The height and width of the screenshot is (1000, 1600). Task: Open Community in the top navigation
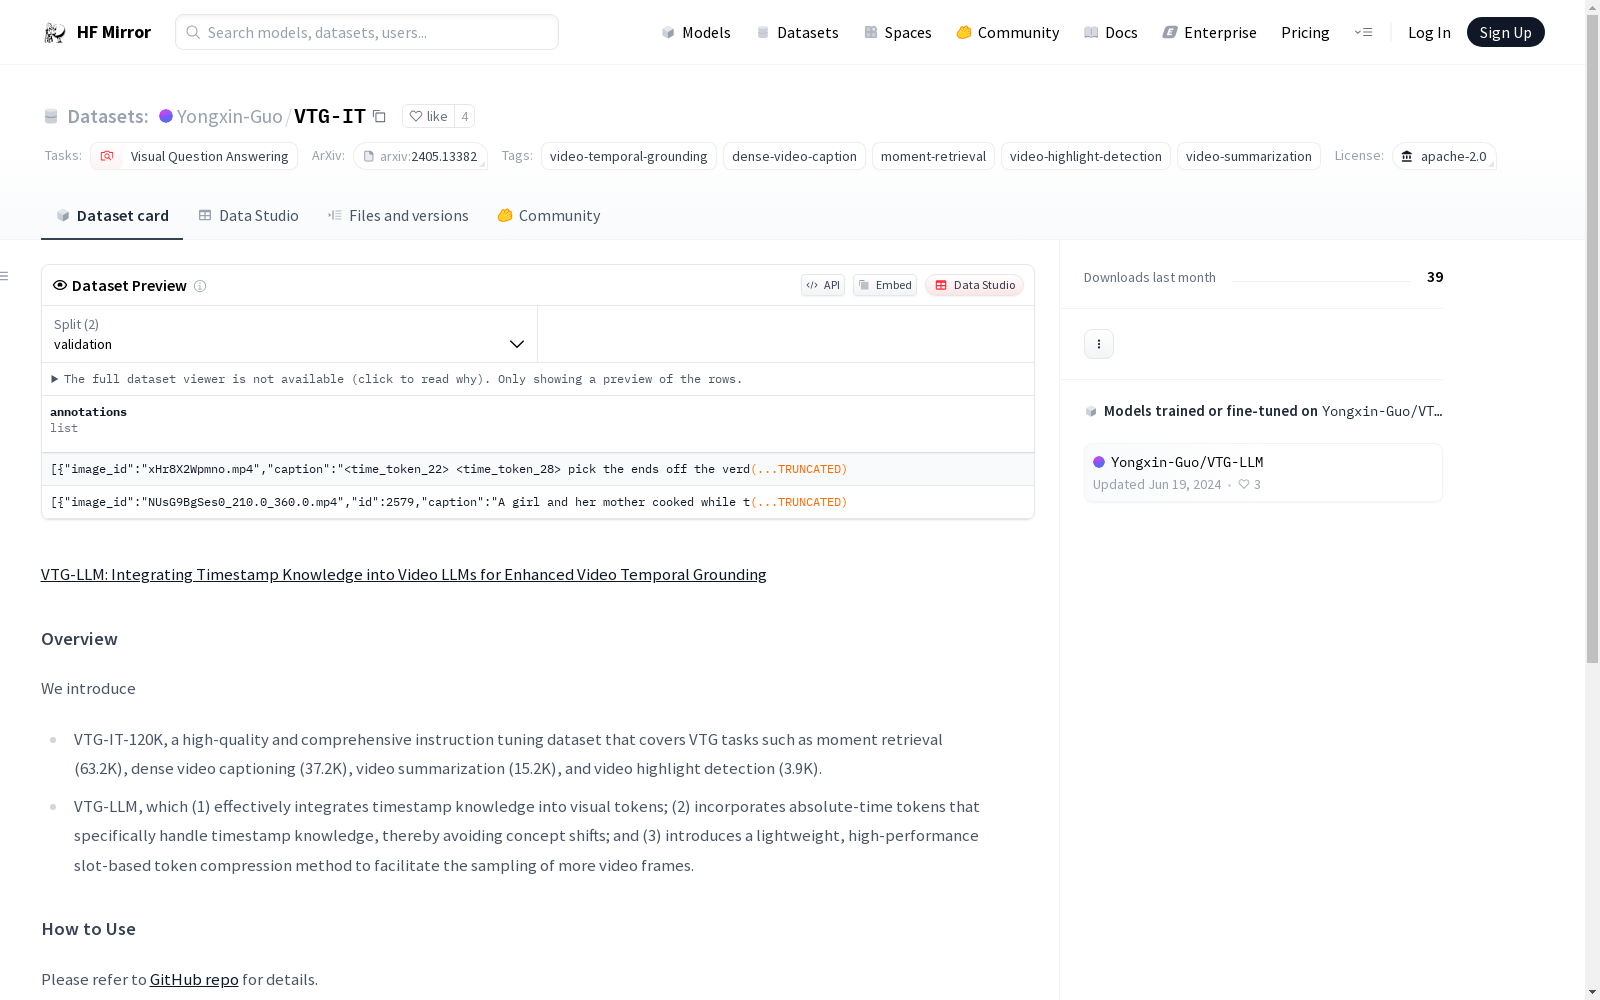click(x=1007, y=32)
